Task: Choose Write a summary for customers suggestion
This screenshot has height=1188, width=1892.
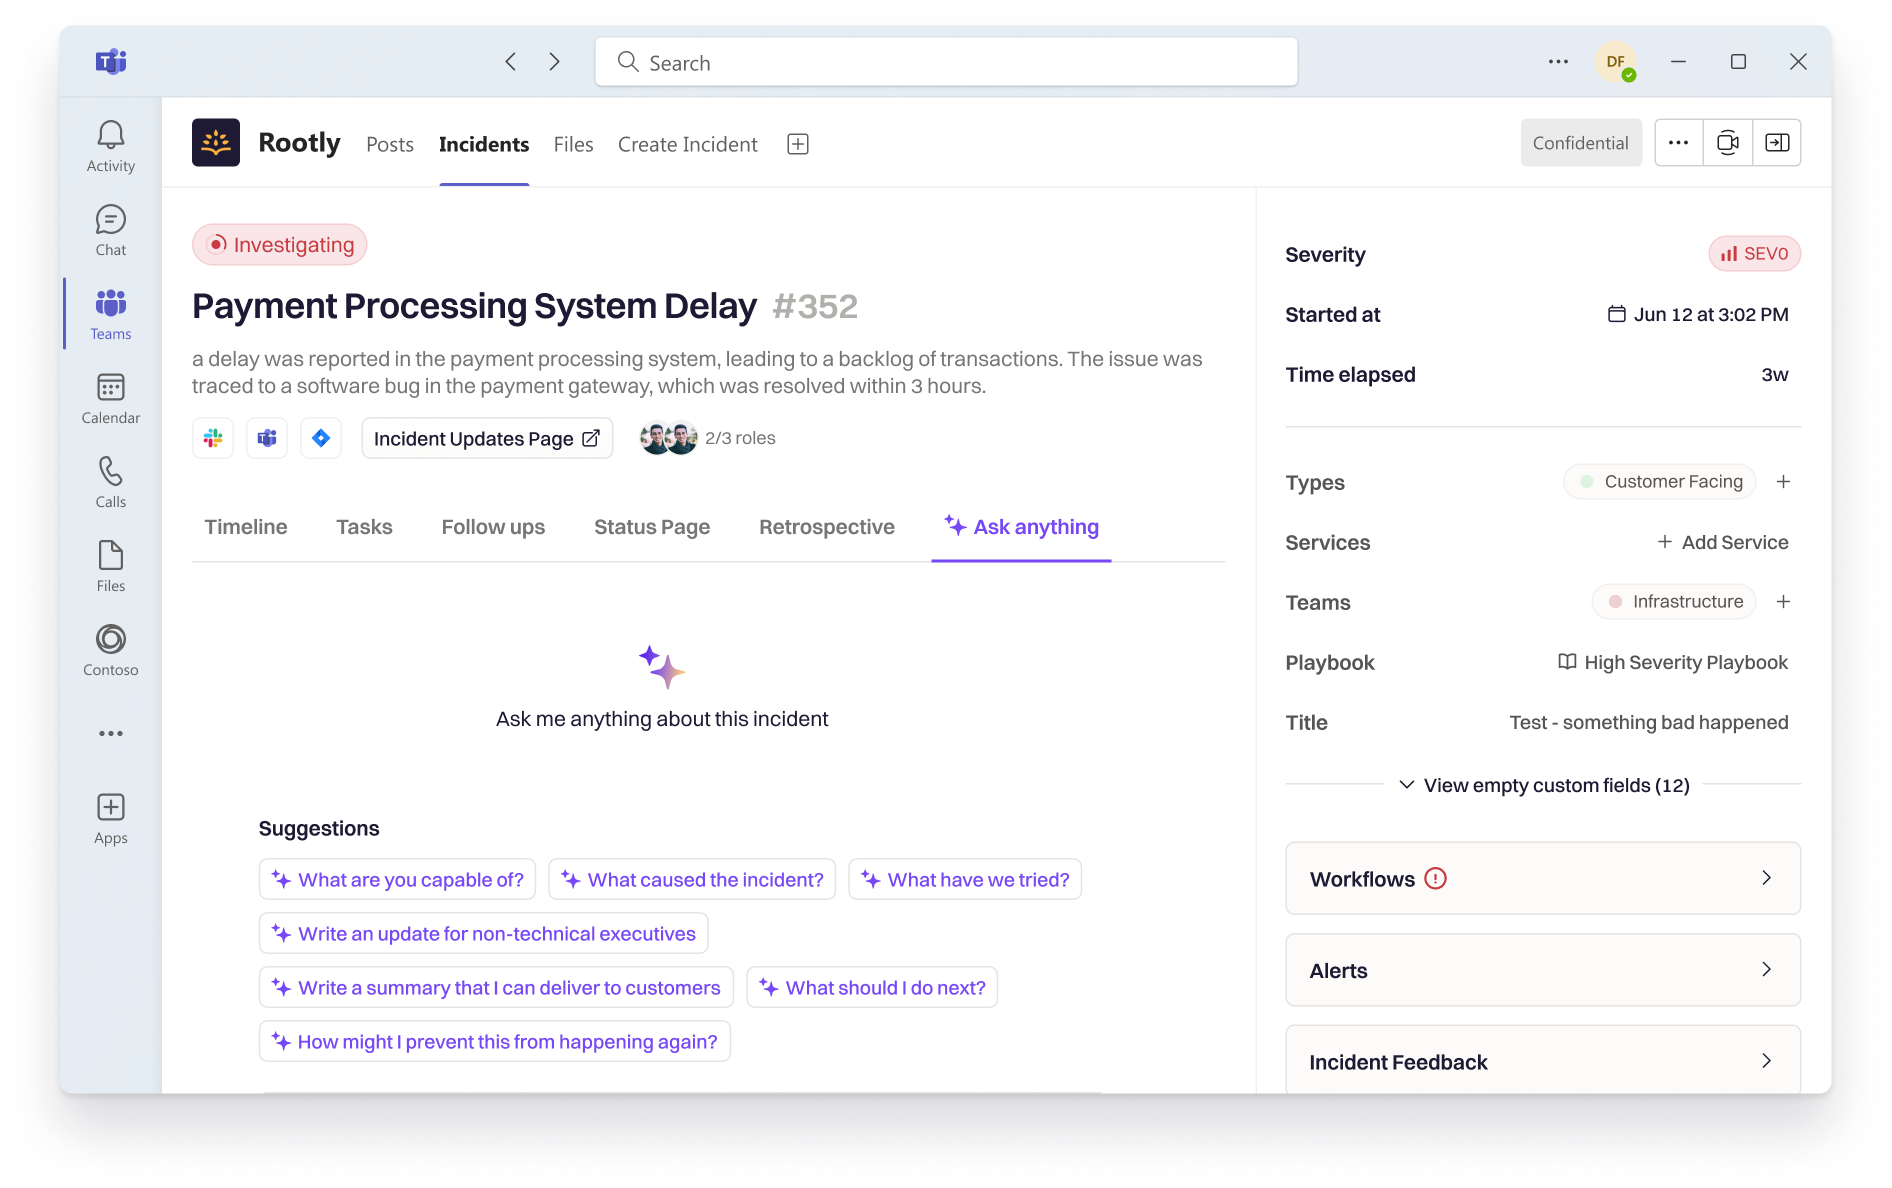Action: tap(496, 987)
